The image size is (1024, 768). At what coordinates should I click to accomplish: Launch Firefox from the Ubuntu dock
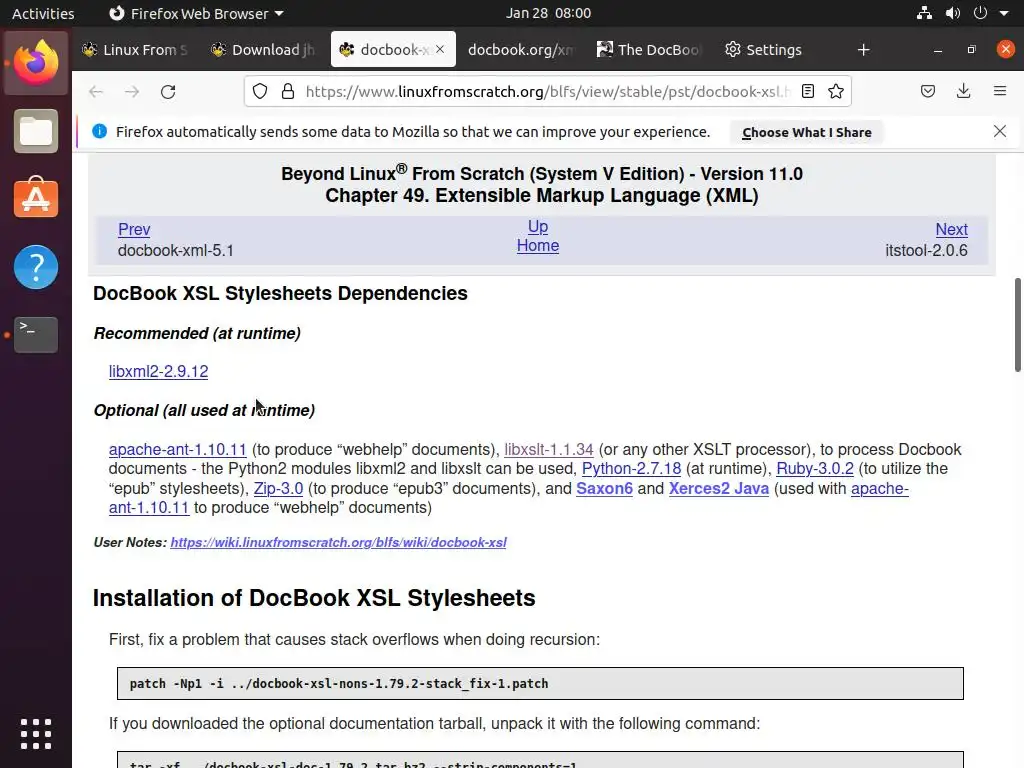(x=36, y=63)
